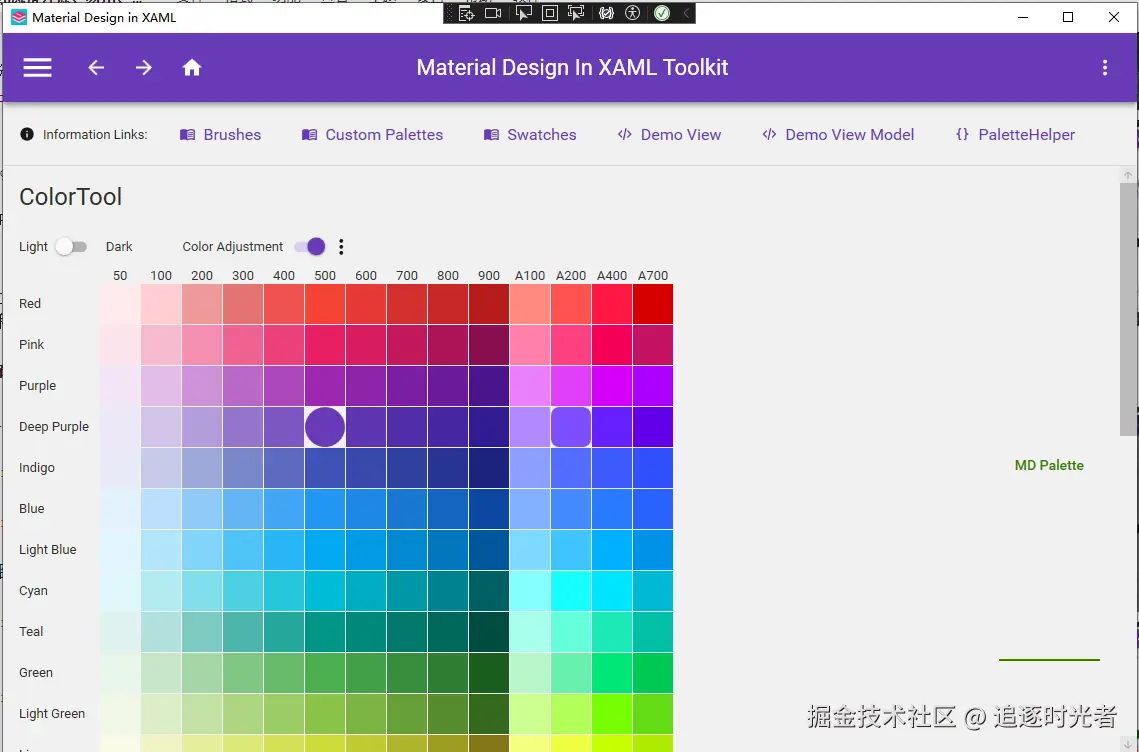Click the scrollbar up arrow
The image size is (1139, 752).
coord(1127,175)
